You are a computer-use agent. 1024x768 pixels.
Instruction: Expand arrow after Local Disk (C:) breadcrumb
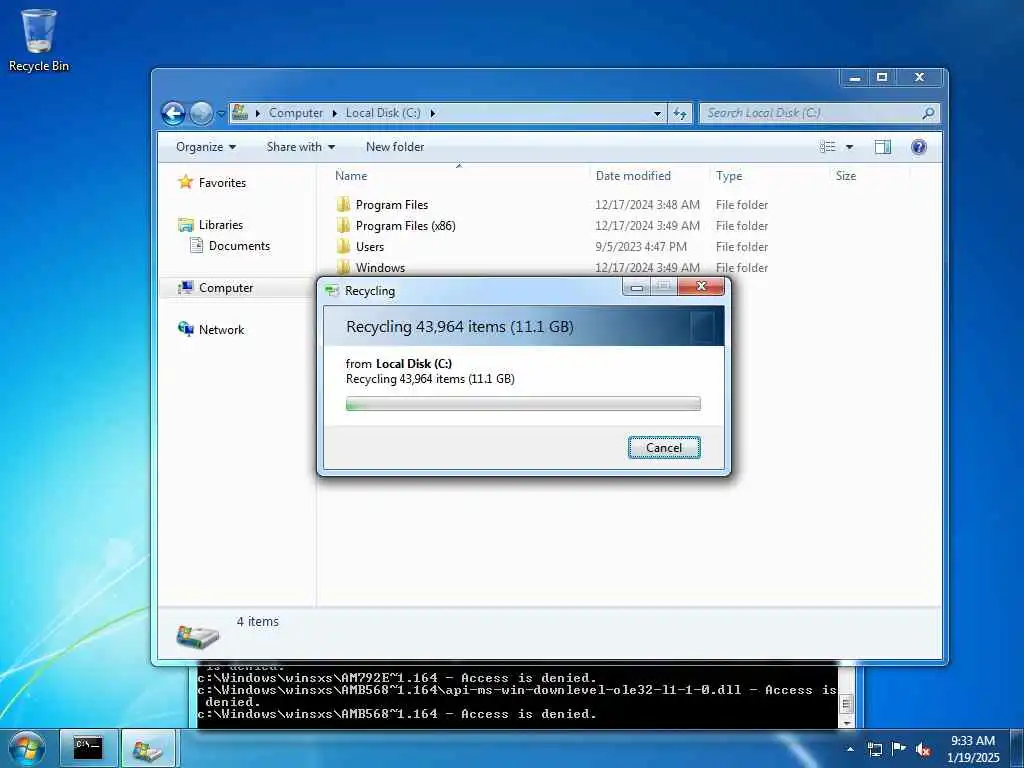coord(432,113)
